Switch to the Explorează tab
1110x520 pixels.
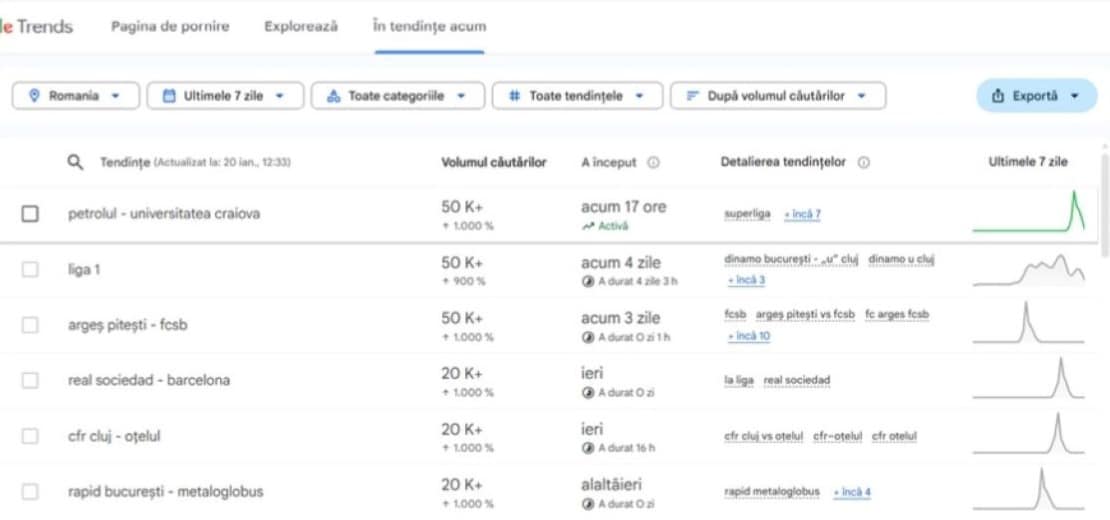coord(301,26)
